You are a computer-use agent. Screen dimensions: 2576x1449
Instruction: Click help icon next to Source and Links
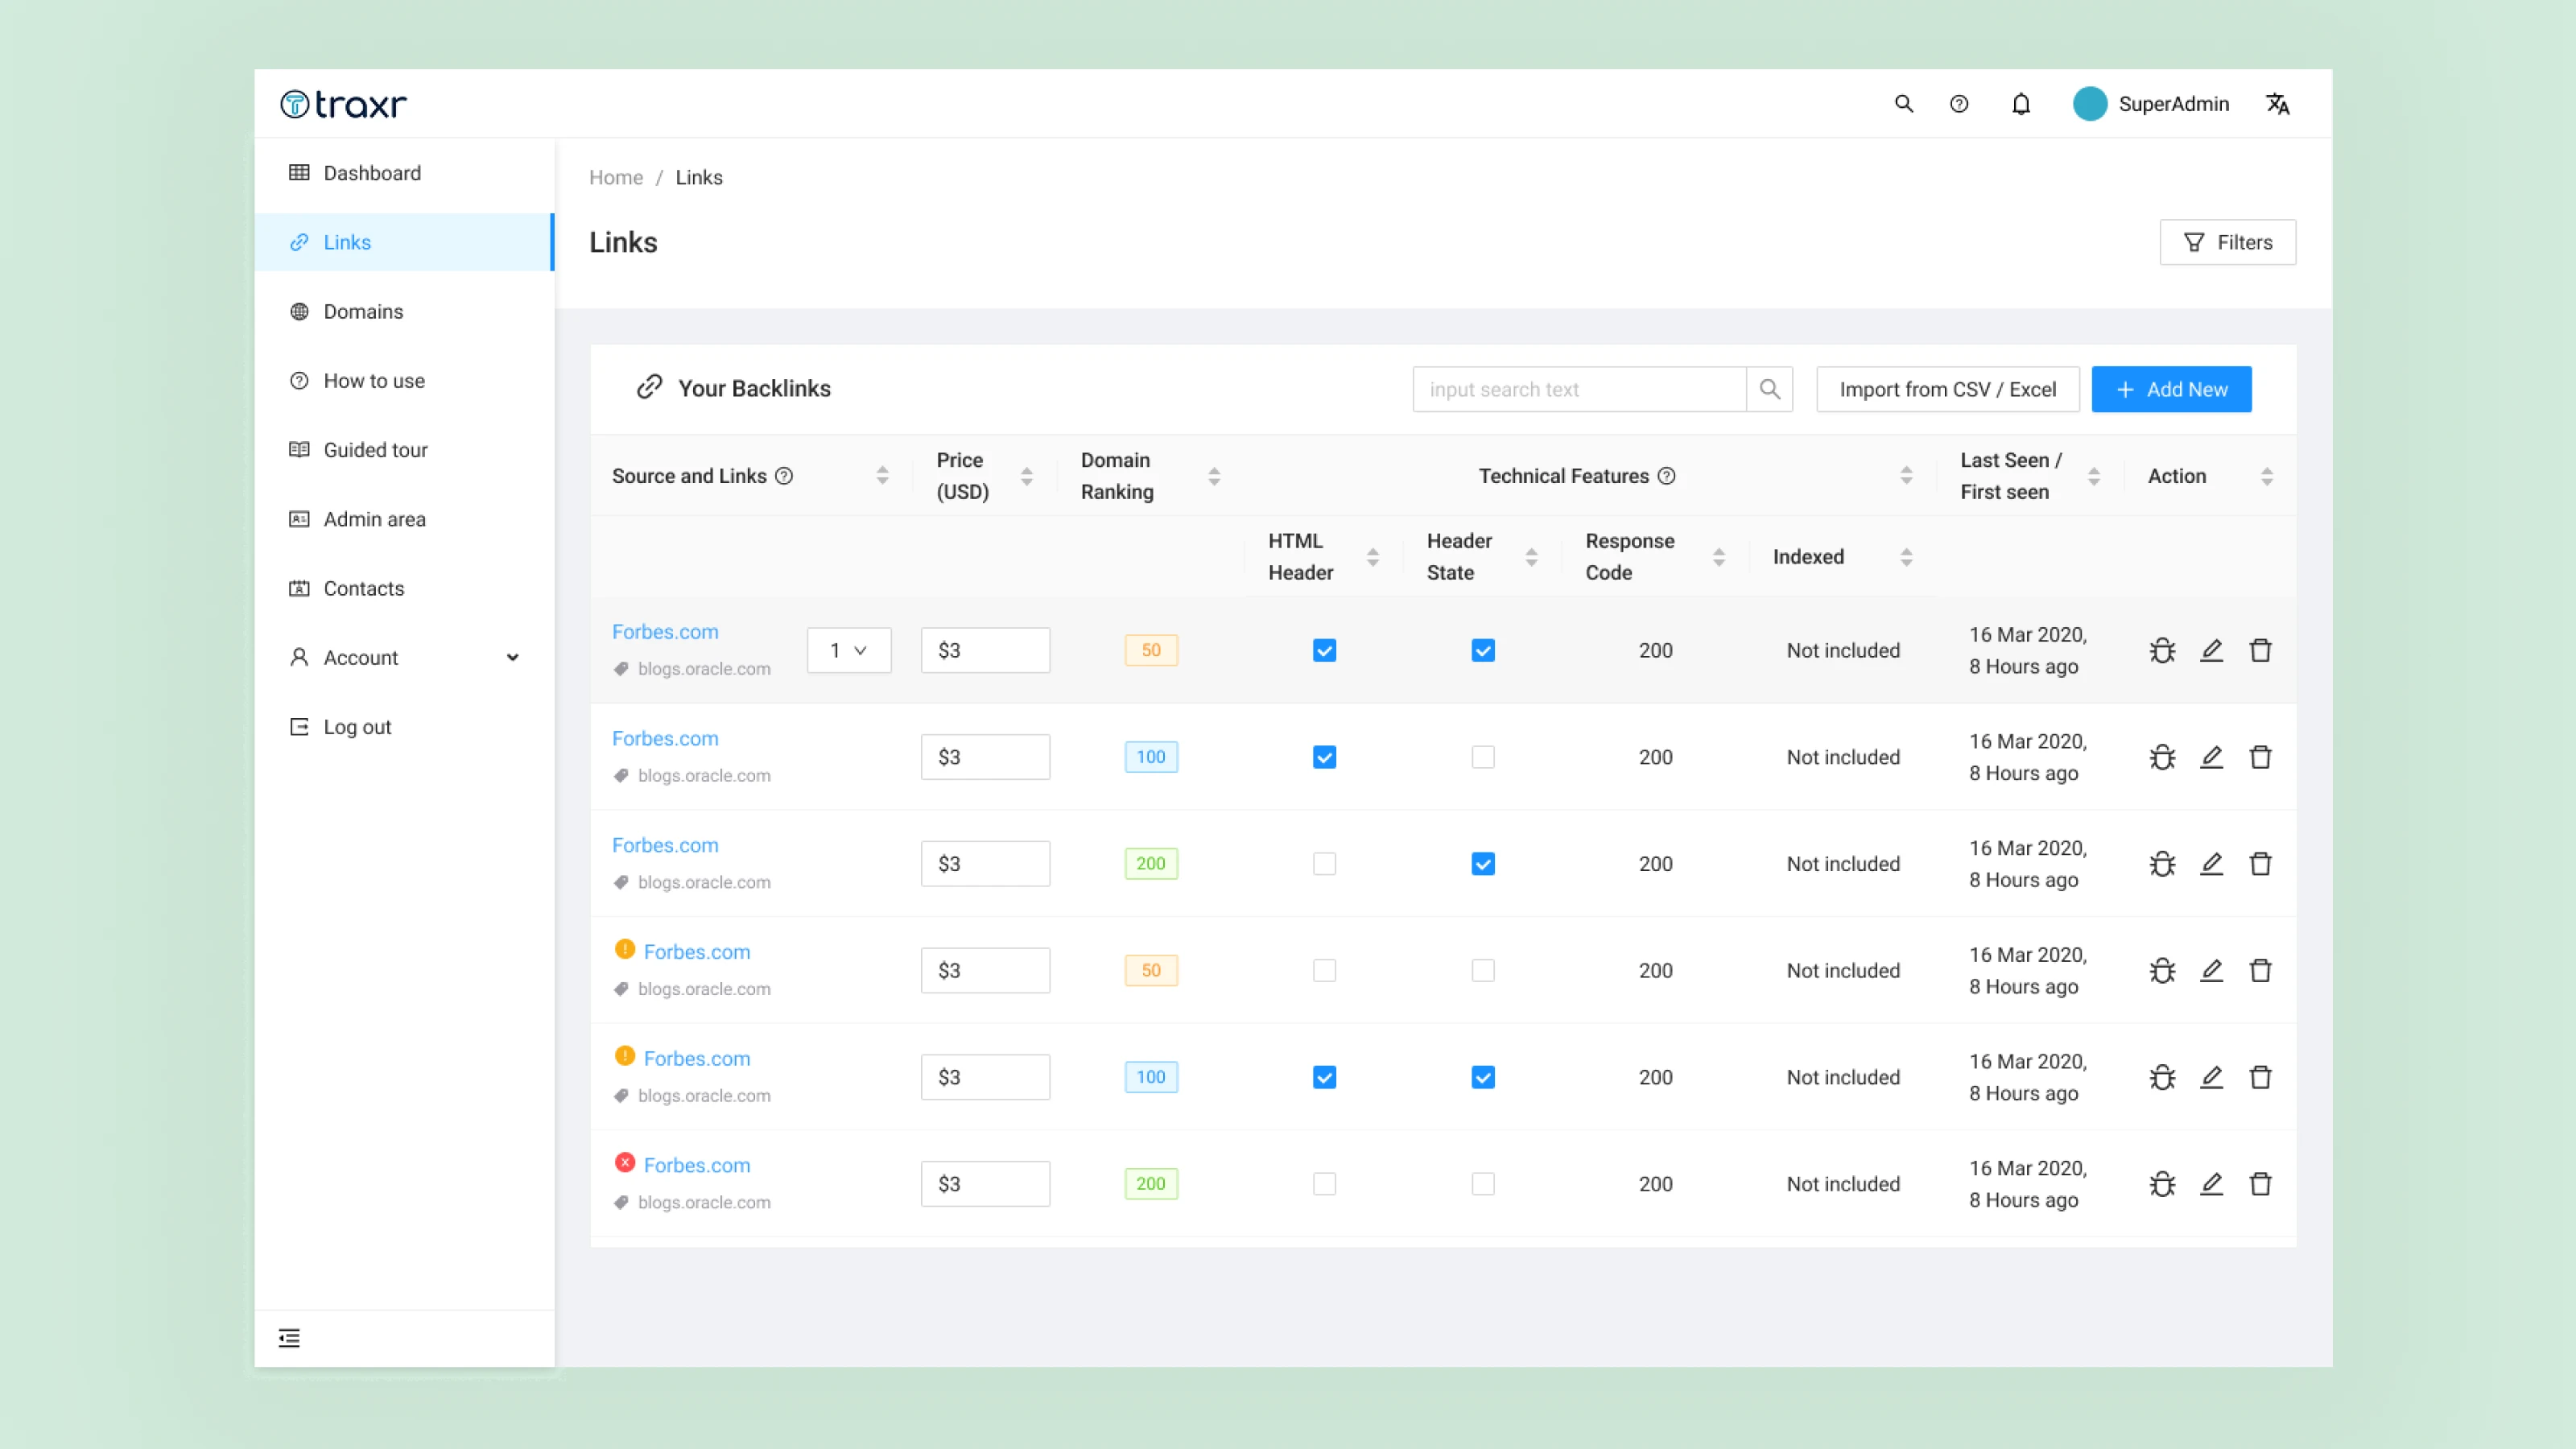(784, 476)
